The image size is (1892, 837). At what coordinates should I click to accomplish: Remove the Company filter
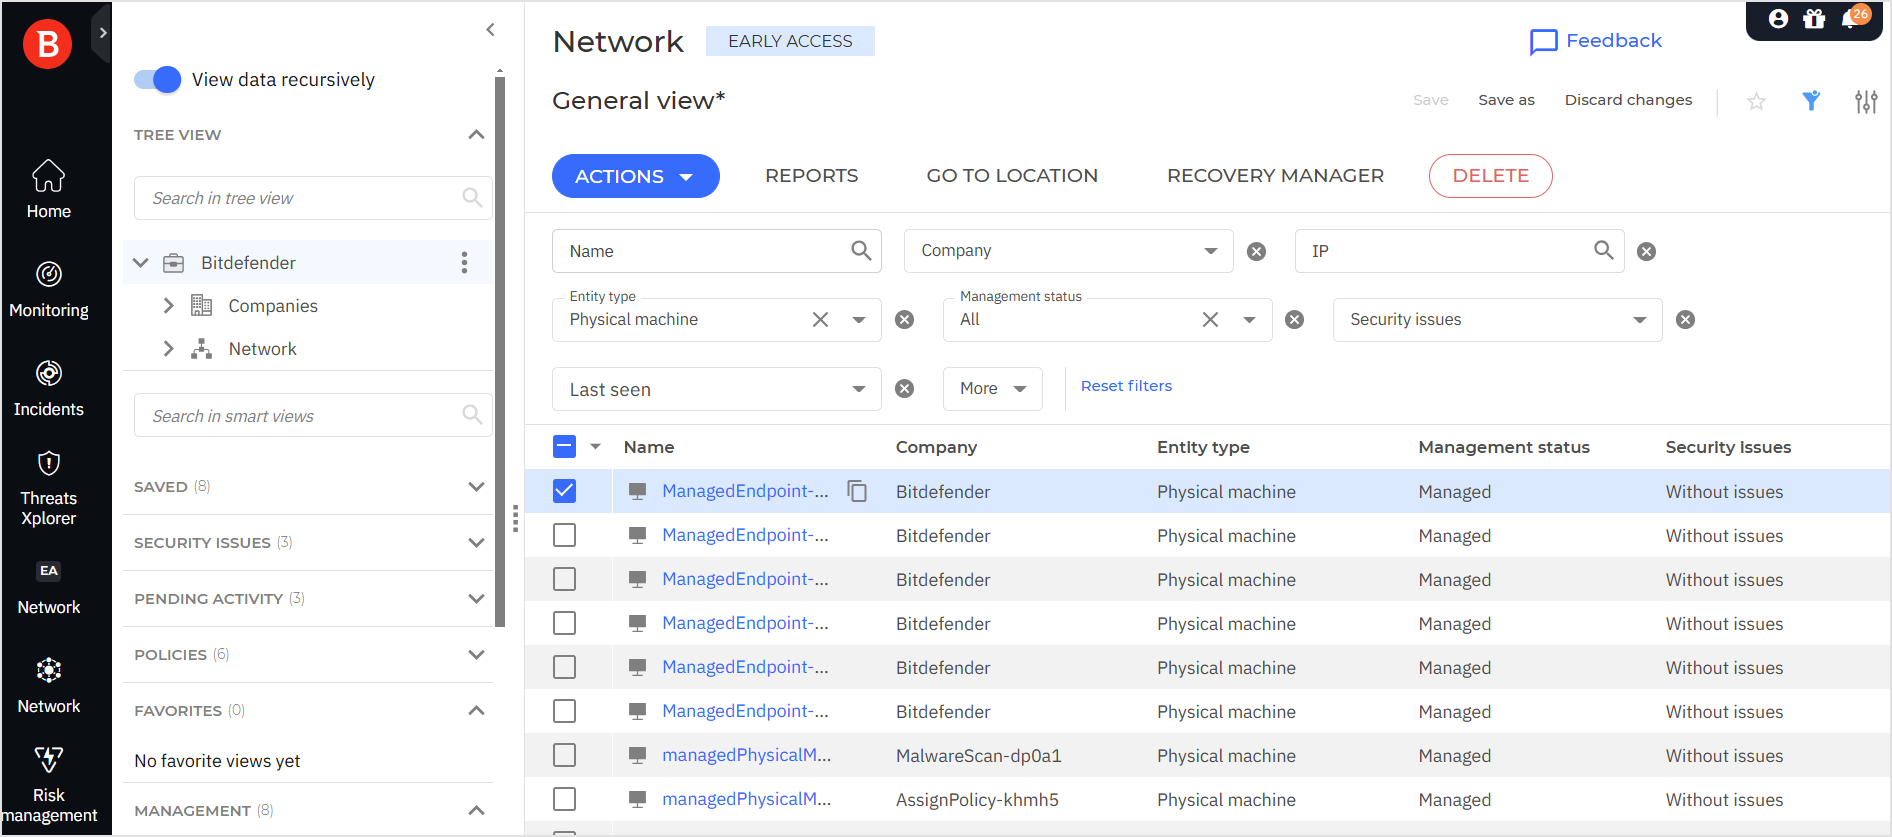[x=1257, y=251]
